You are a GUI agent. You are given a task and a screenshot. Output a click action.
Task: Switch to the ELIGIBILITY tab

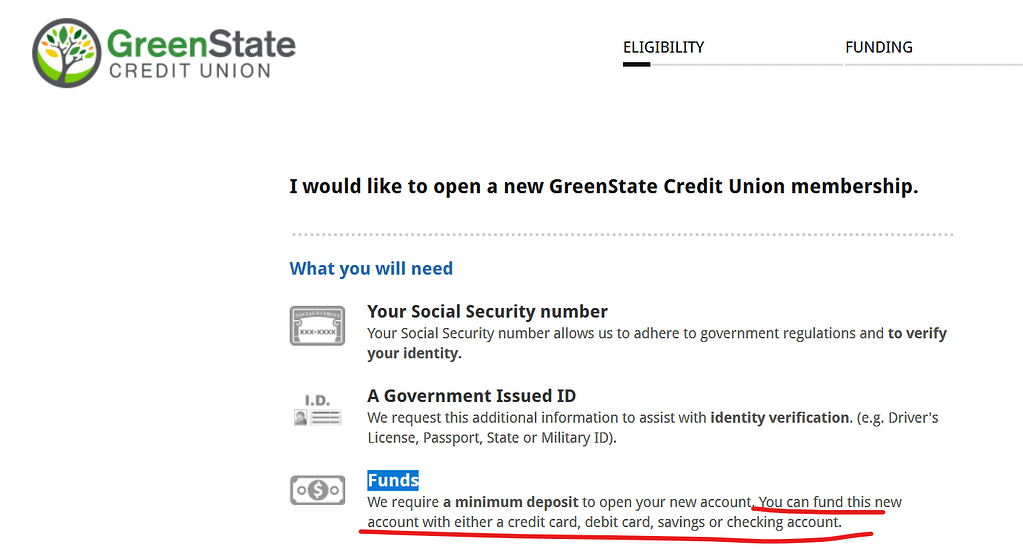[663, 47]
